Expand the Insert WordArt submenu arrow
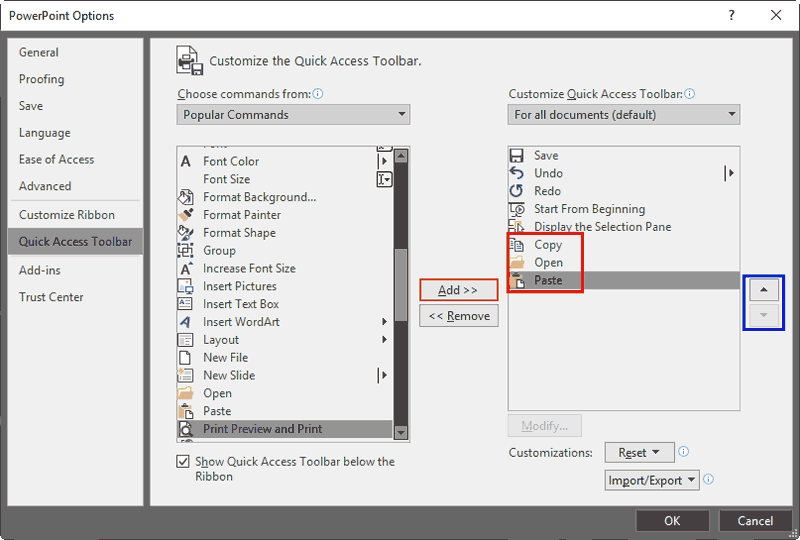 click(x=384, y=322)
